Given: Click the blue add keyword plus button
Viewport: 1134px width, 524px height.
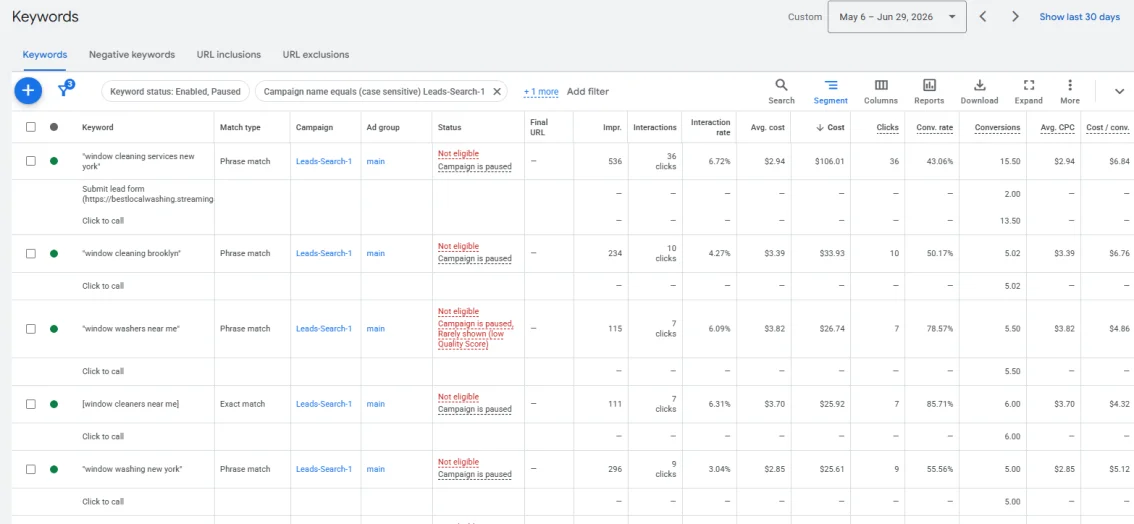Looking at the screenshot, I should click(28, 90).
